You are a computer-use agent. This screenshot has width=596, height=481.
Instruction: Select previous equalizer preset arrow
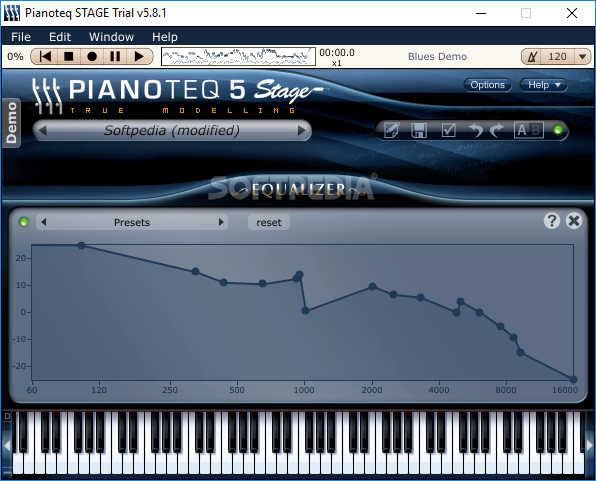pyautogui.click(x=44, y=222)
